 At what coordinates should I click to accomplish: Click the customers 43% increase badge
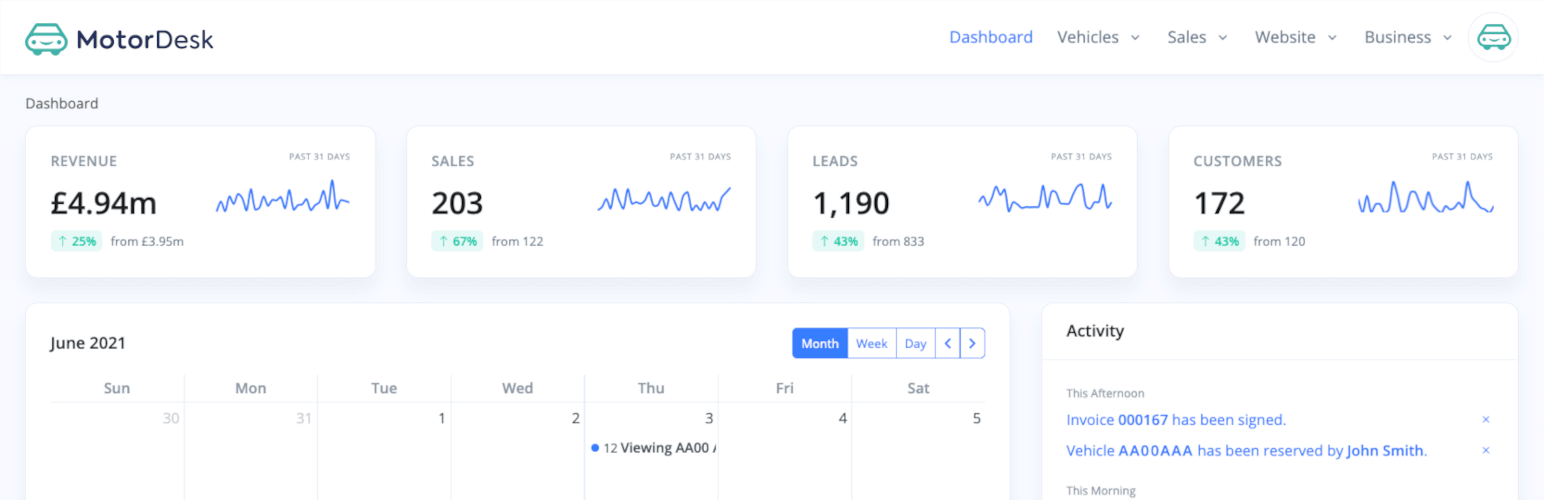(1219, 241)
